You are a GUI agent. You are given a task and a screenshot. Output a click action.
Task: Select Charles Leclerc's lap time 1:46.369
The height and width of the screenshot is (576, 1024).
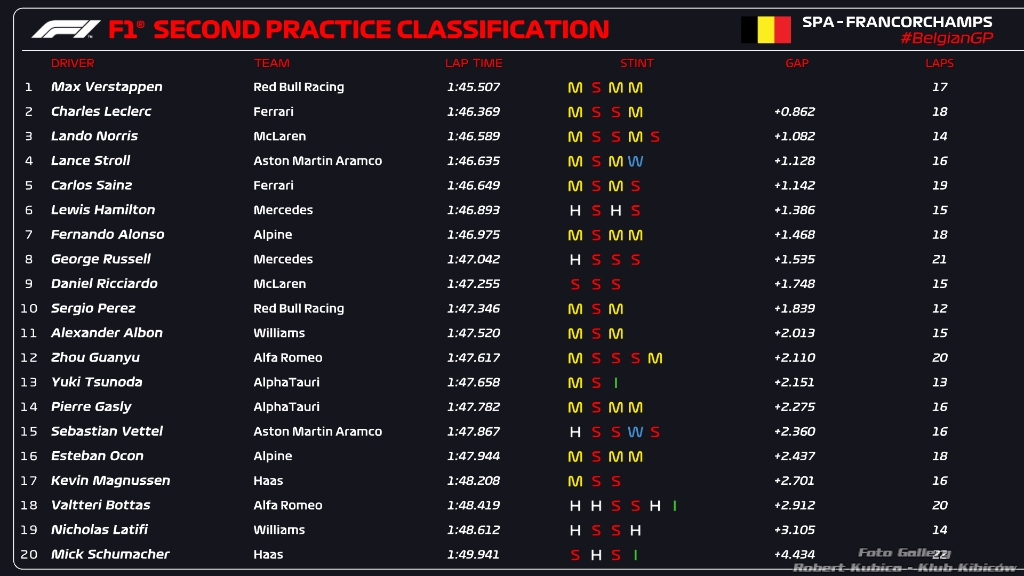click(x=474, y=112)
